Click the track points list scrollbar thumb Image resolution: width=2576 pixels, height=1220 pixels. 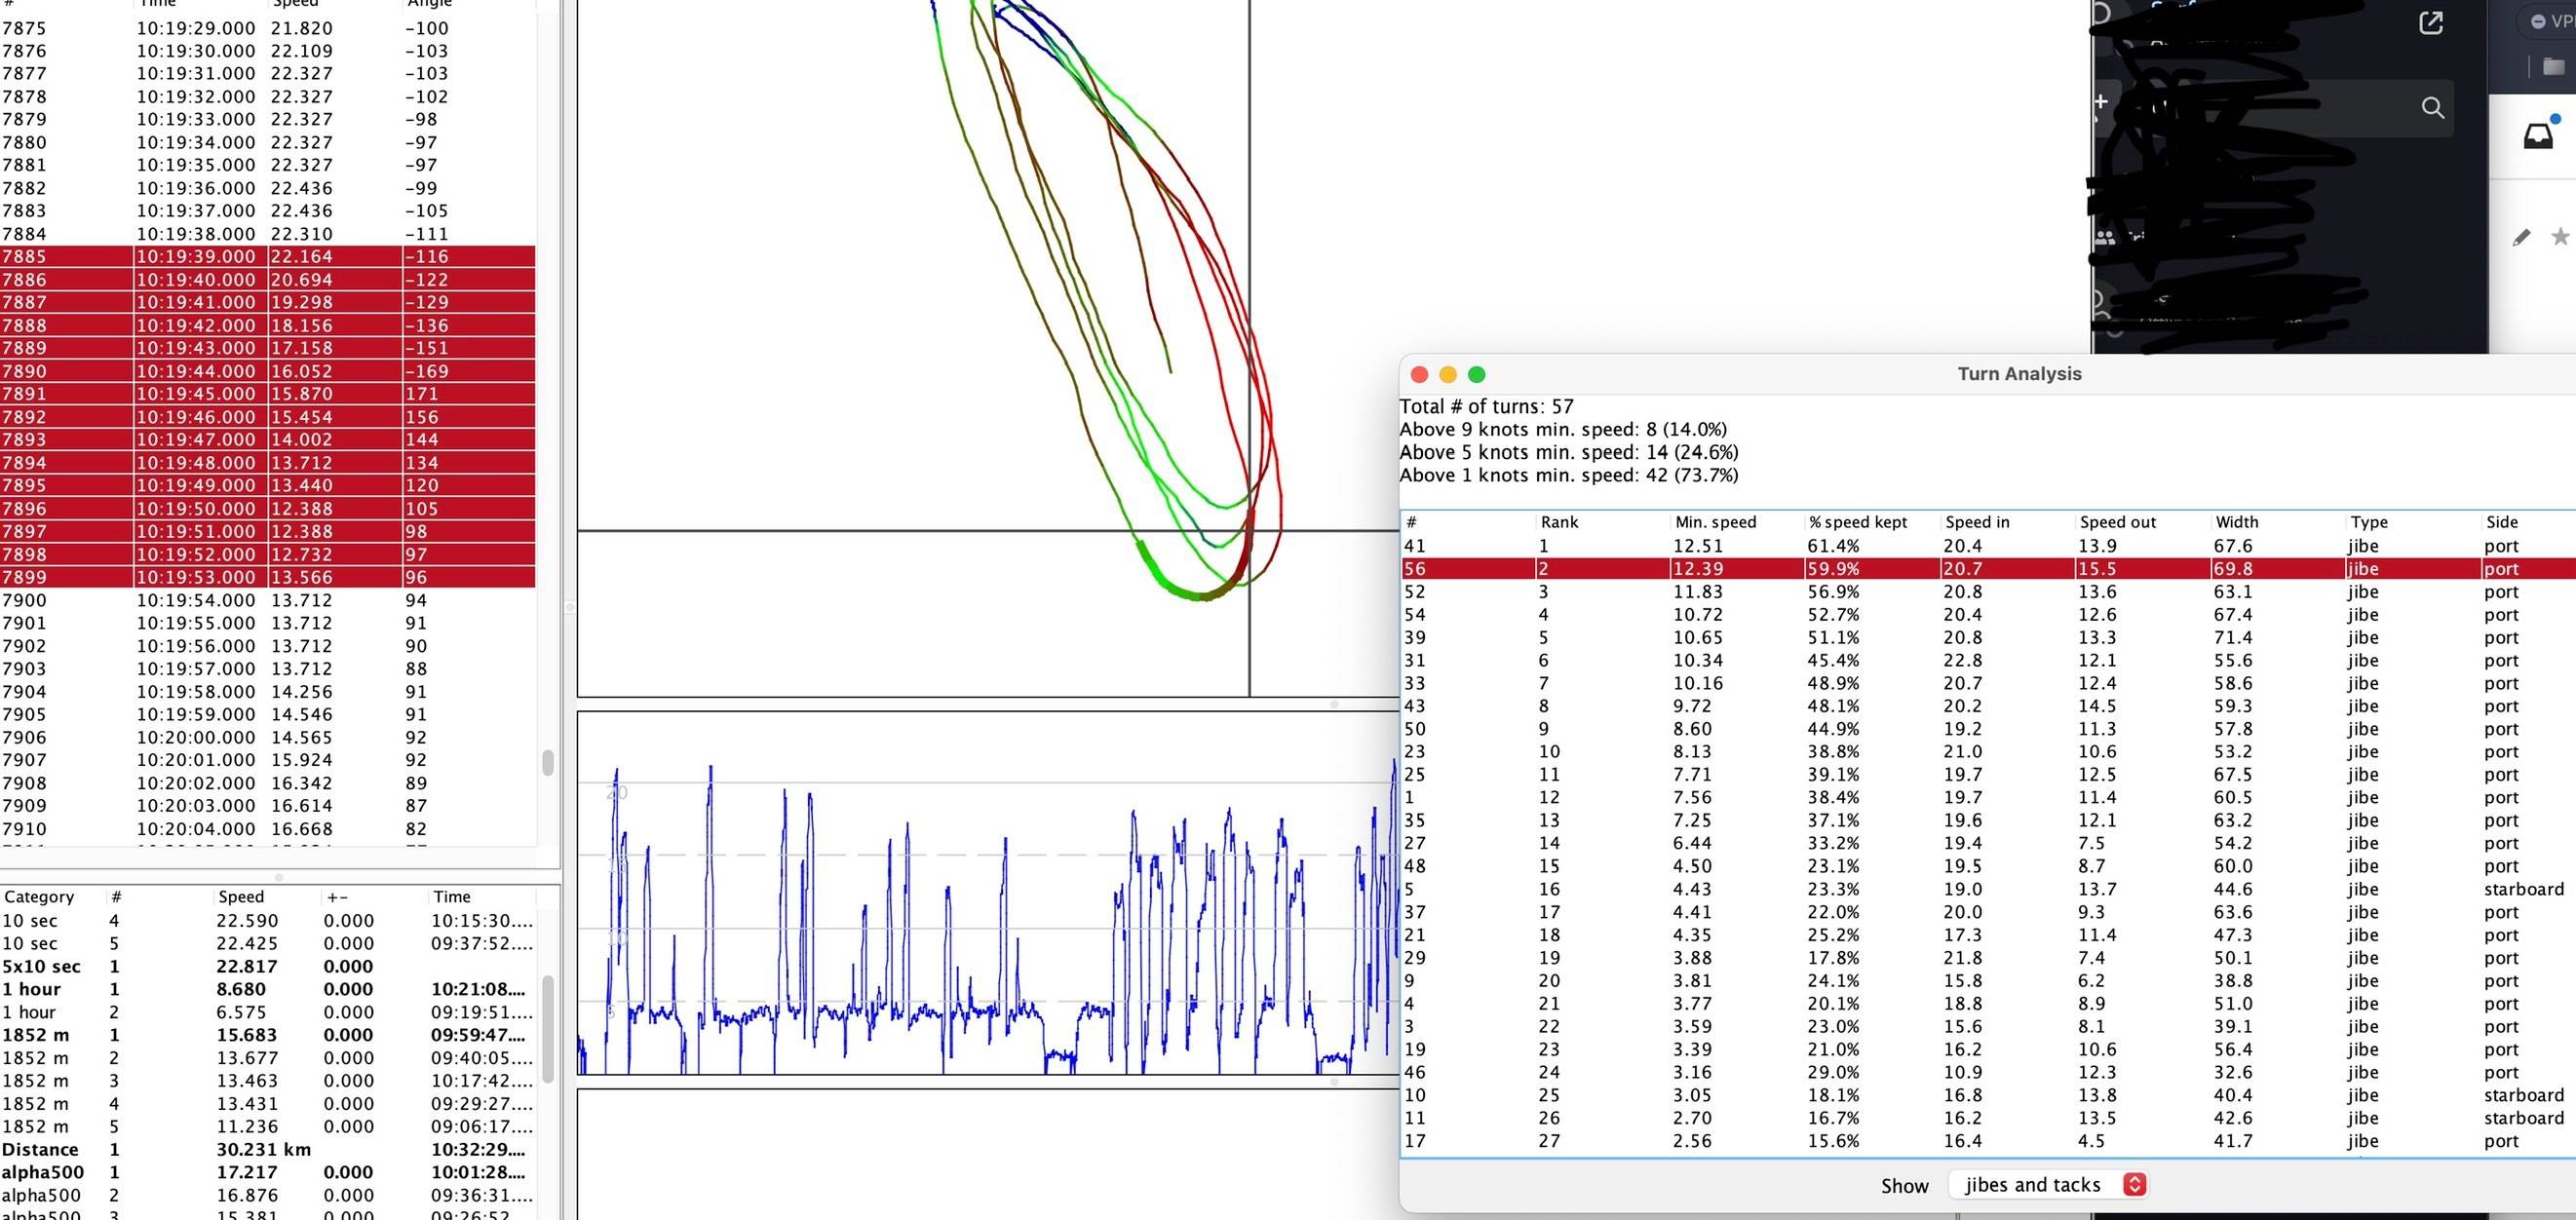coord(547,762)
